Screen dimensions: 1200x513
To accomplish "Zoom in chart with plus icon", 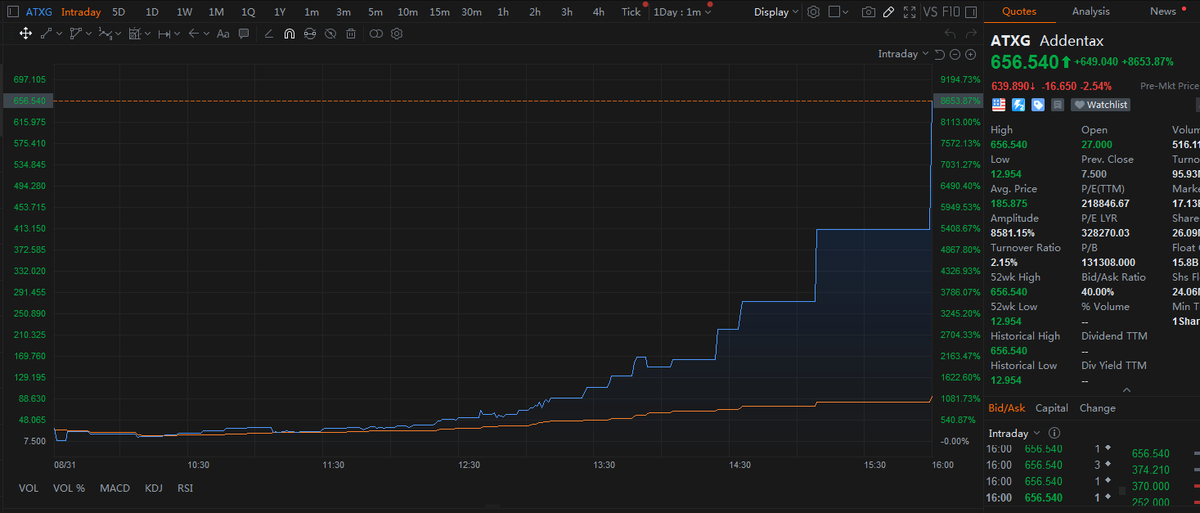I will coord(970,54).
